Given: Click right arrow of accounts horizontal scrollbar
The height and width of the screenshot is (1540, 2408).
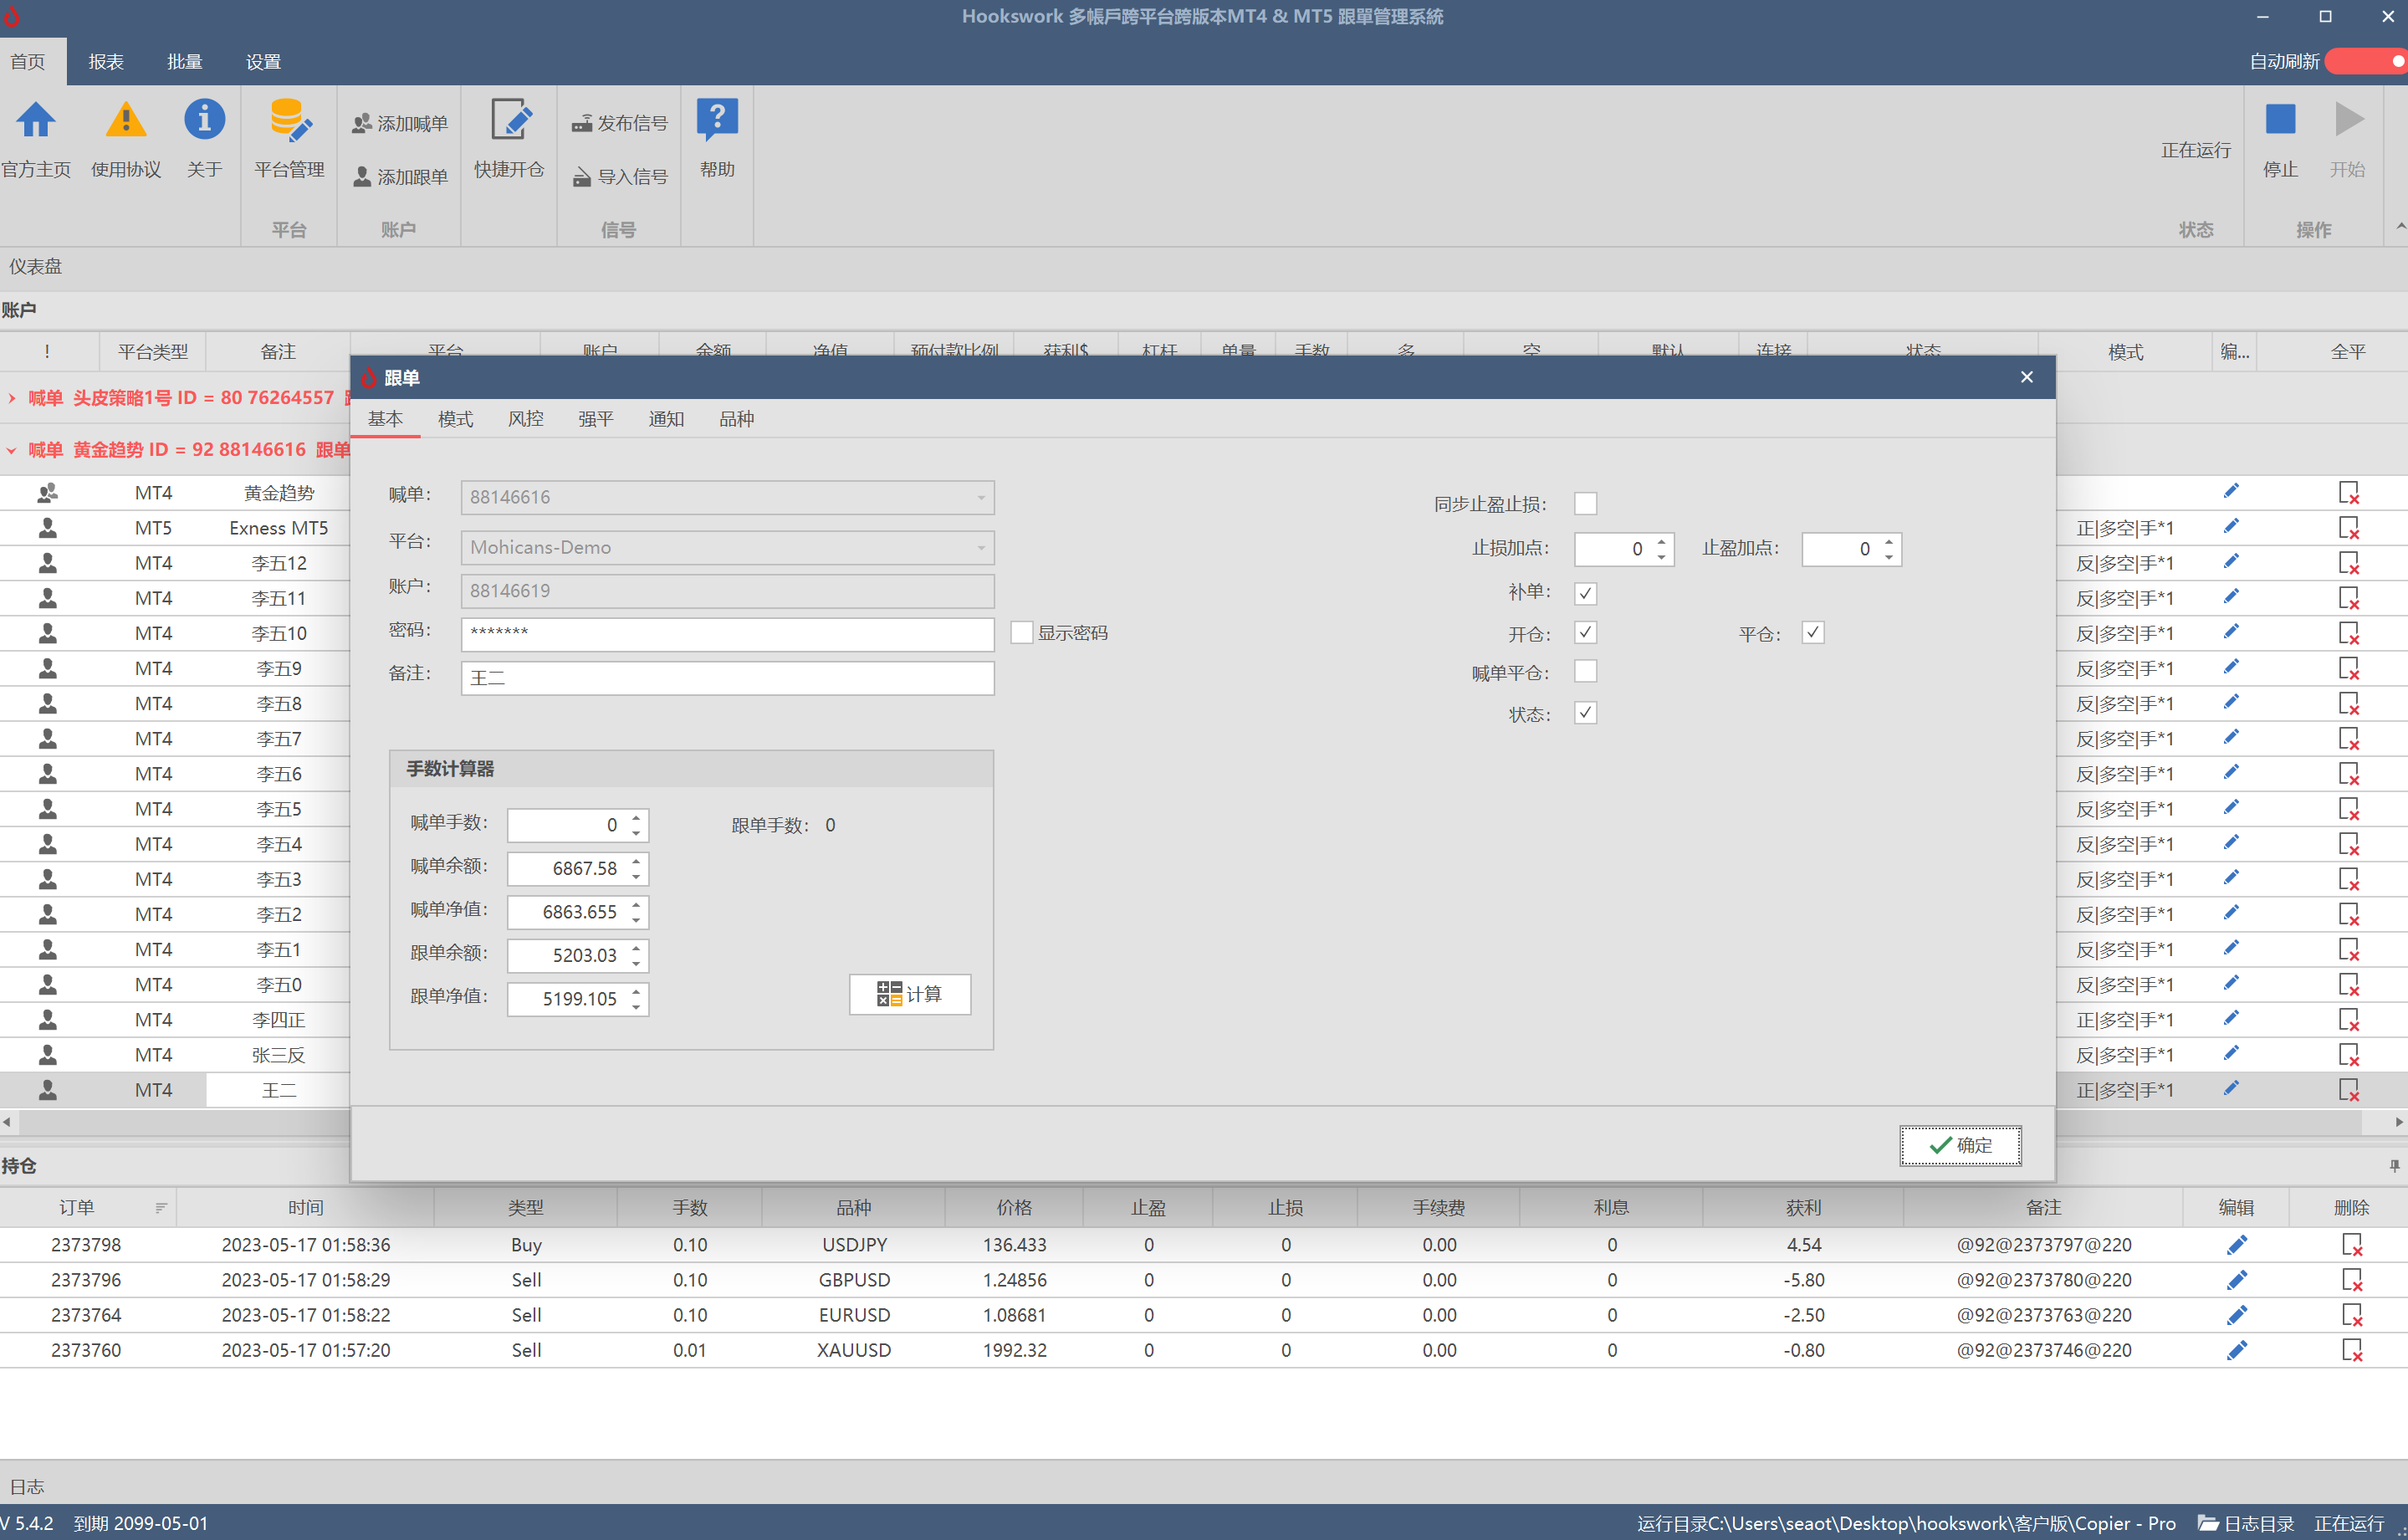Looking at the screenshot, I should point(2398,1122).
